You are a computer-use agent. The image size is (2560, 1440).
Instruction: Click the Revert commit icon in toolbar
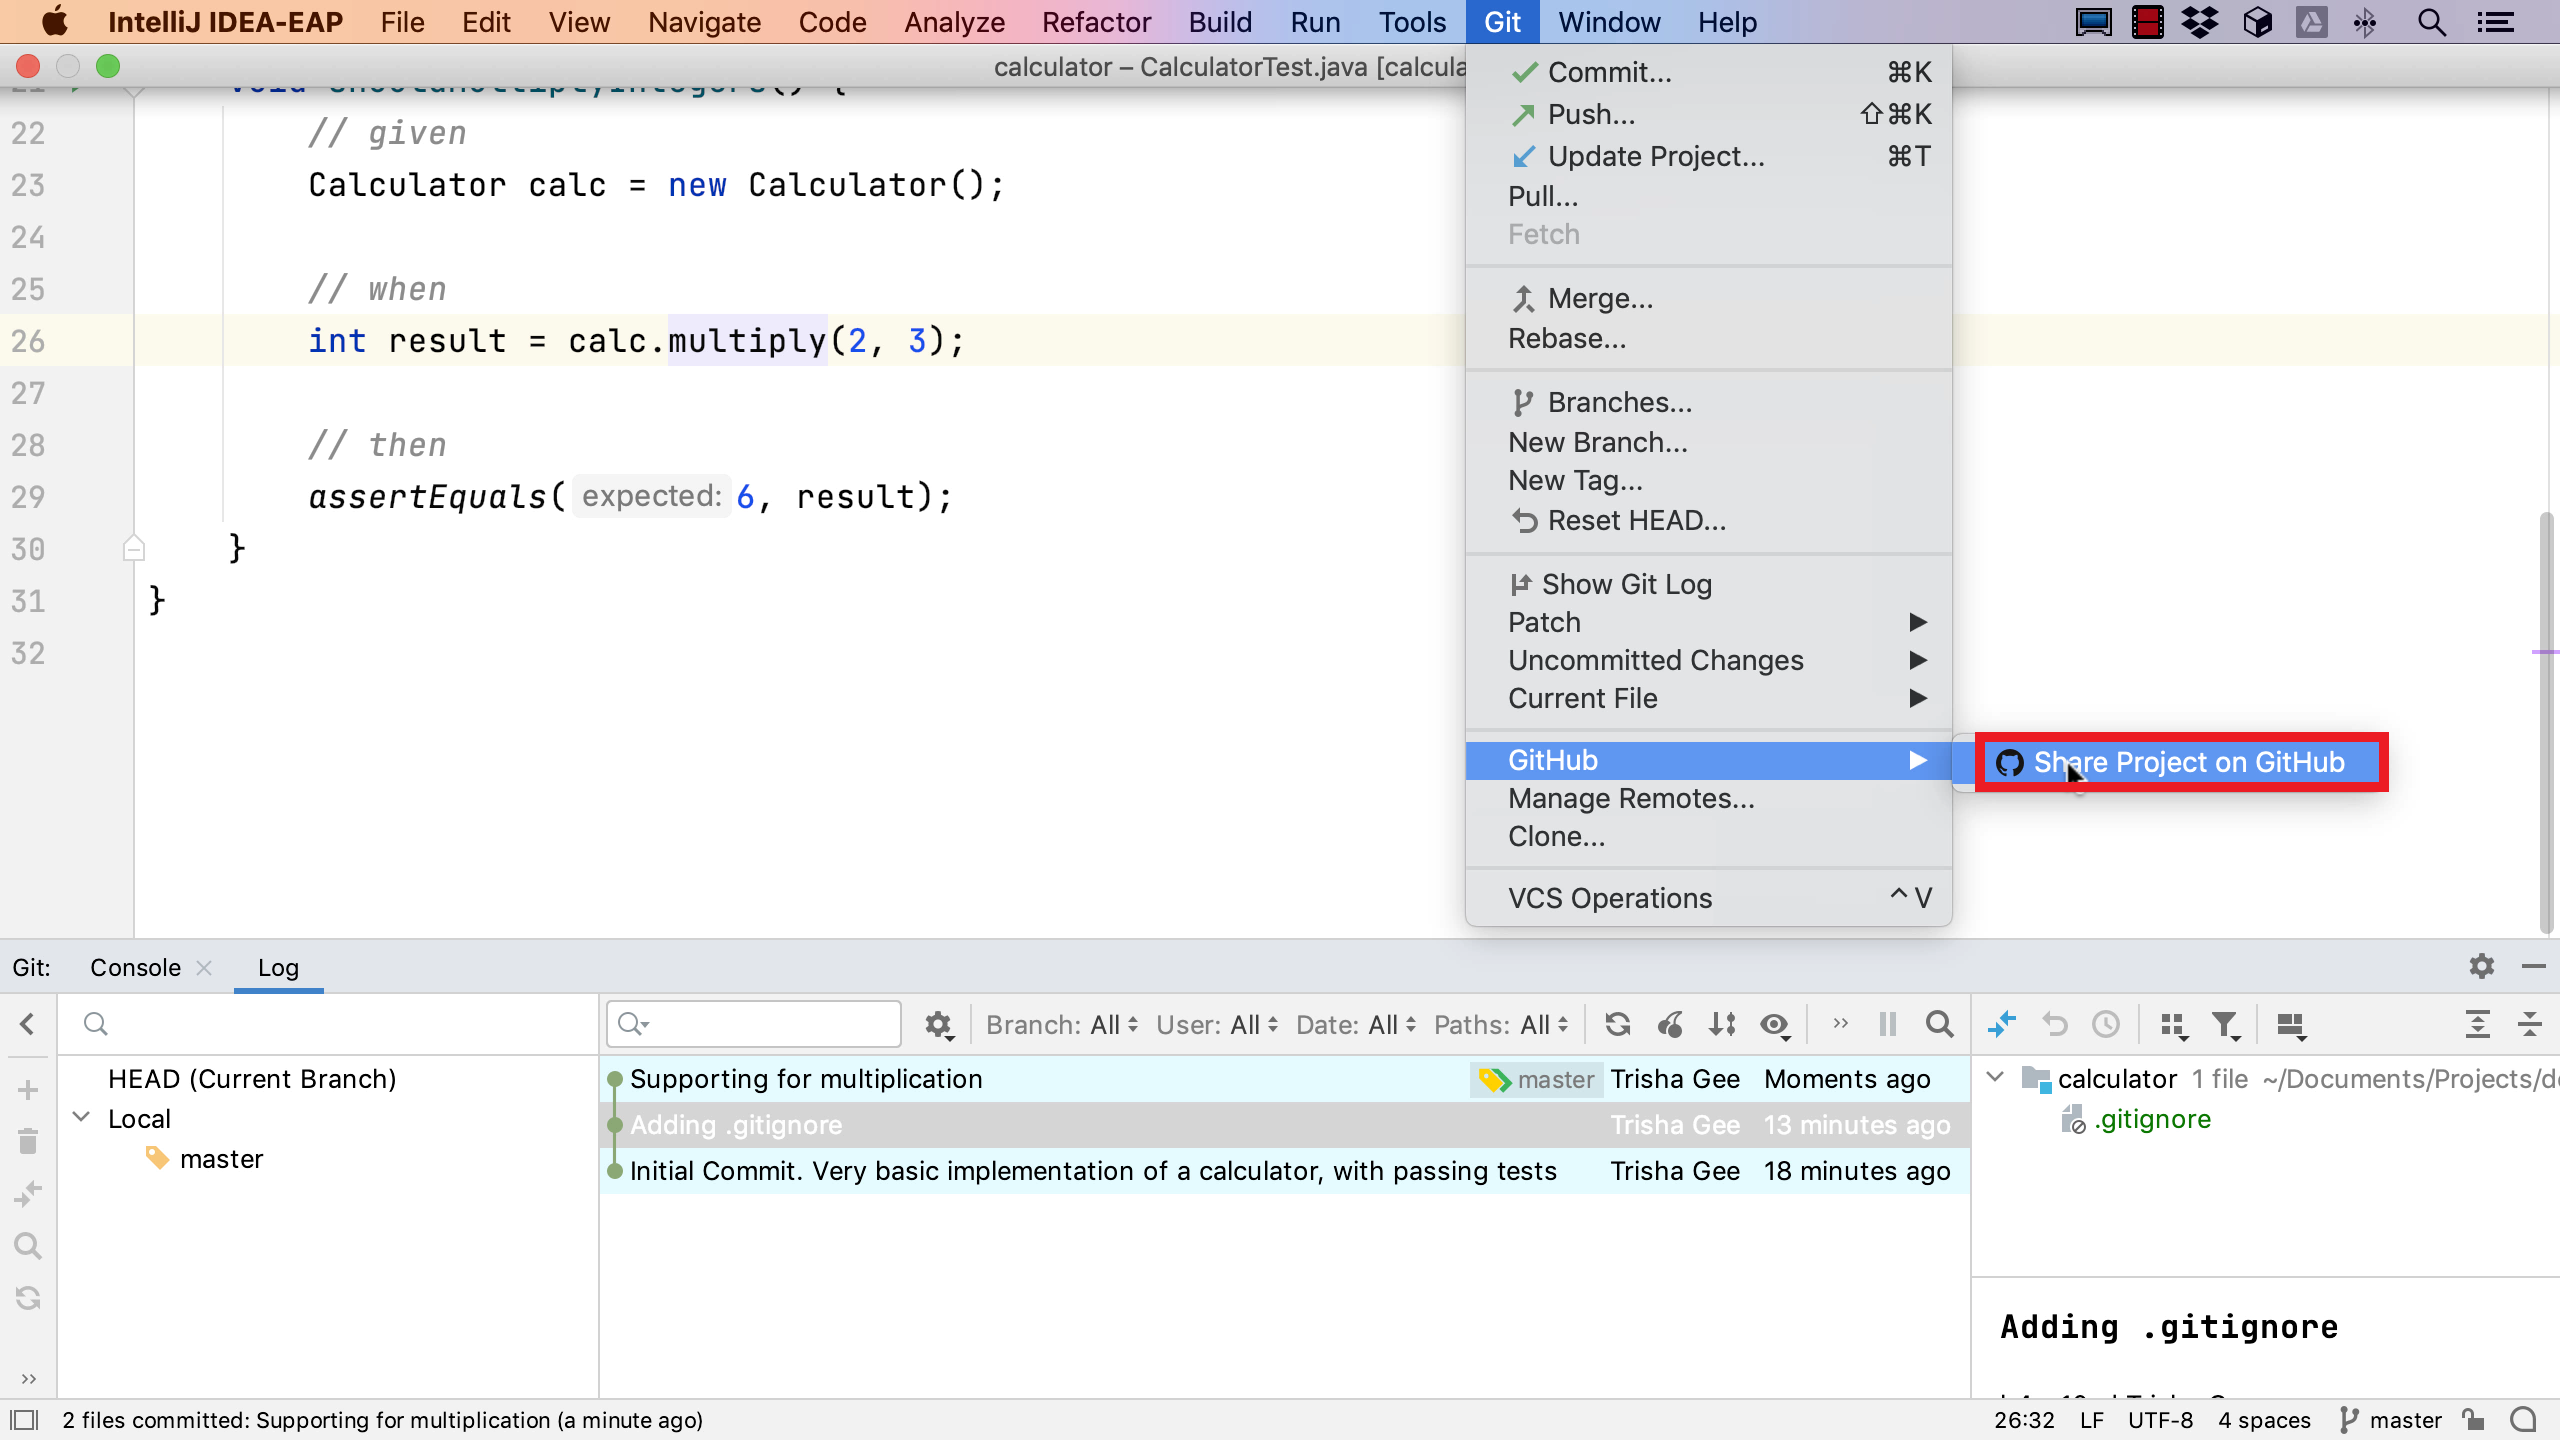pos(2054,1025)
